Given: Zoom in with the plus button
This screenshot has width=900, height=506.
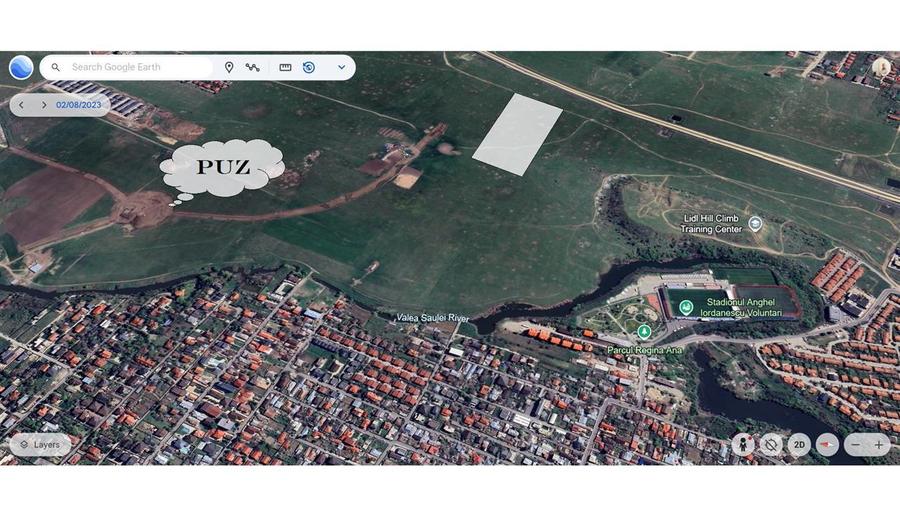Looking at the screenshot, I should point(879,445).
